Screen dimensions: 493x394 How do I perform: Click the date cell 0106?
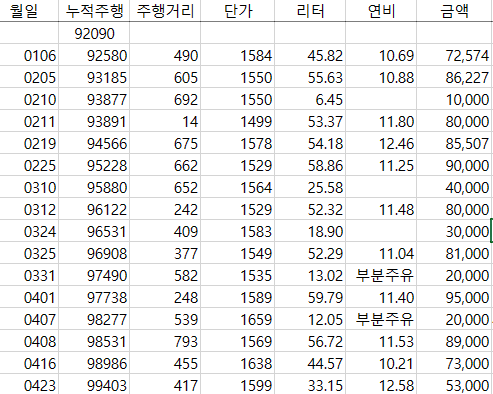[x=29, y=55]
